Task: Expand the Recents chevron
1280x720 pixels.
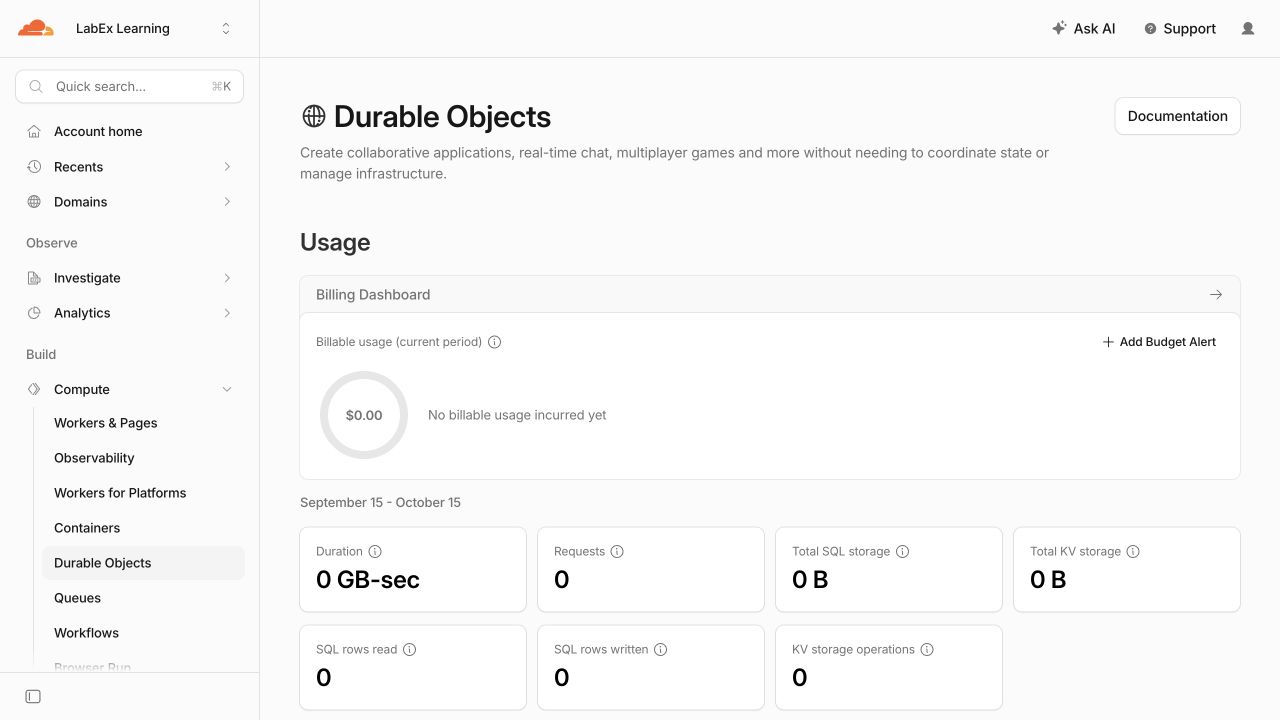Action: [x=227, y=167]
